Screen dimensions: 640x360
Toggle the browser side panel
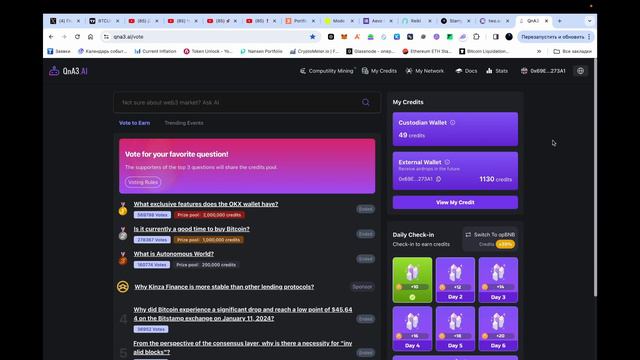496,37
